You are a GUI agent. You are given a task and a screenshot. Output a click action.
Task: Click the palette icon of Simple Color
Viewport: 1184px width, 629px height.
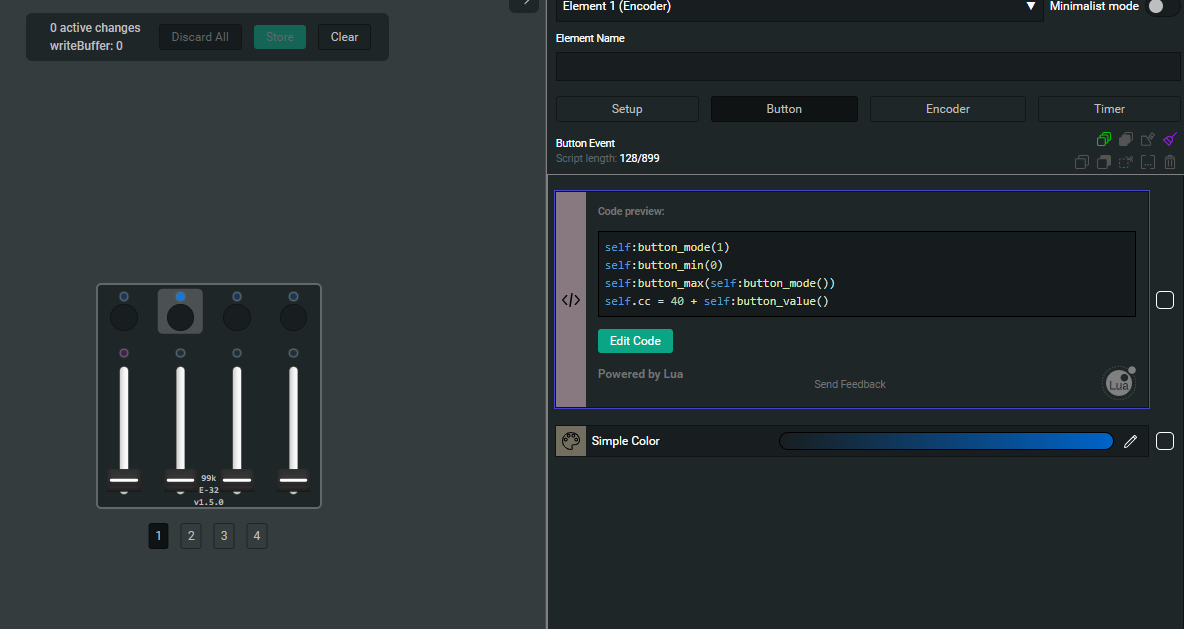point(571,441)
